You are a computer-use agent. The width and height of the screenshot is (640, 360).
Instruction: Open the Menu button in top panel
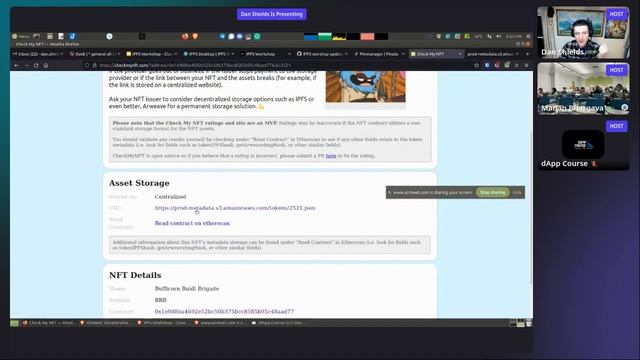[x=21, y=36]
